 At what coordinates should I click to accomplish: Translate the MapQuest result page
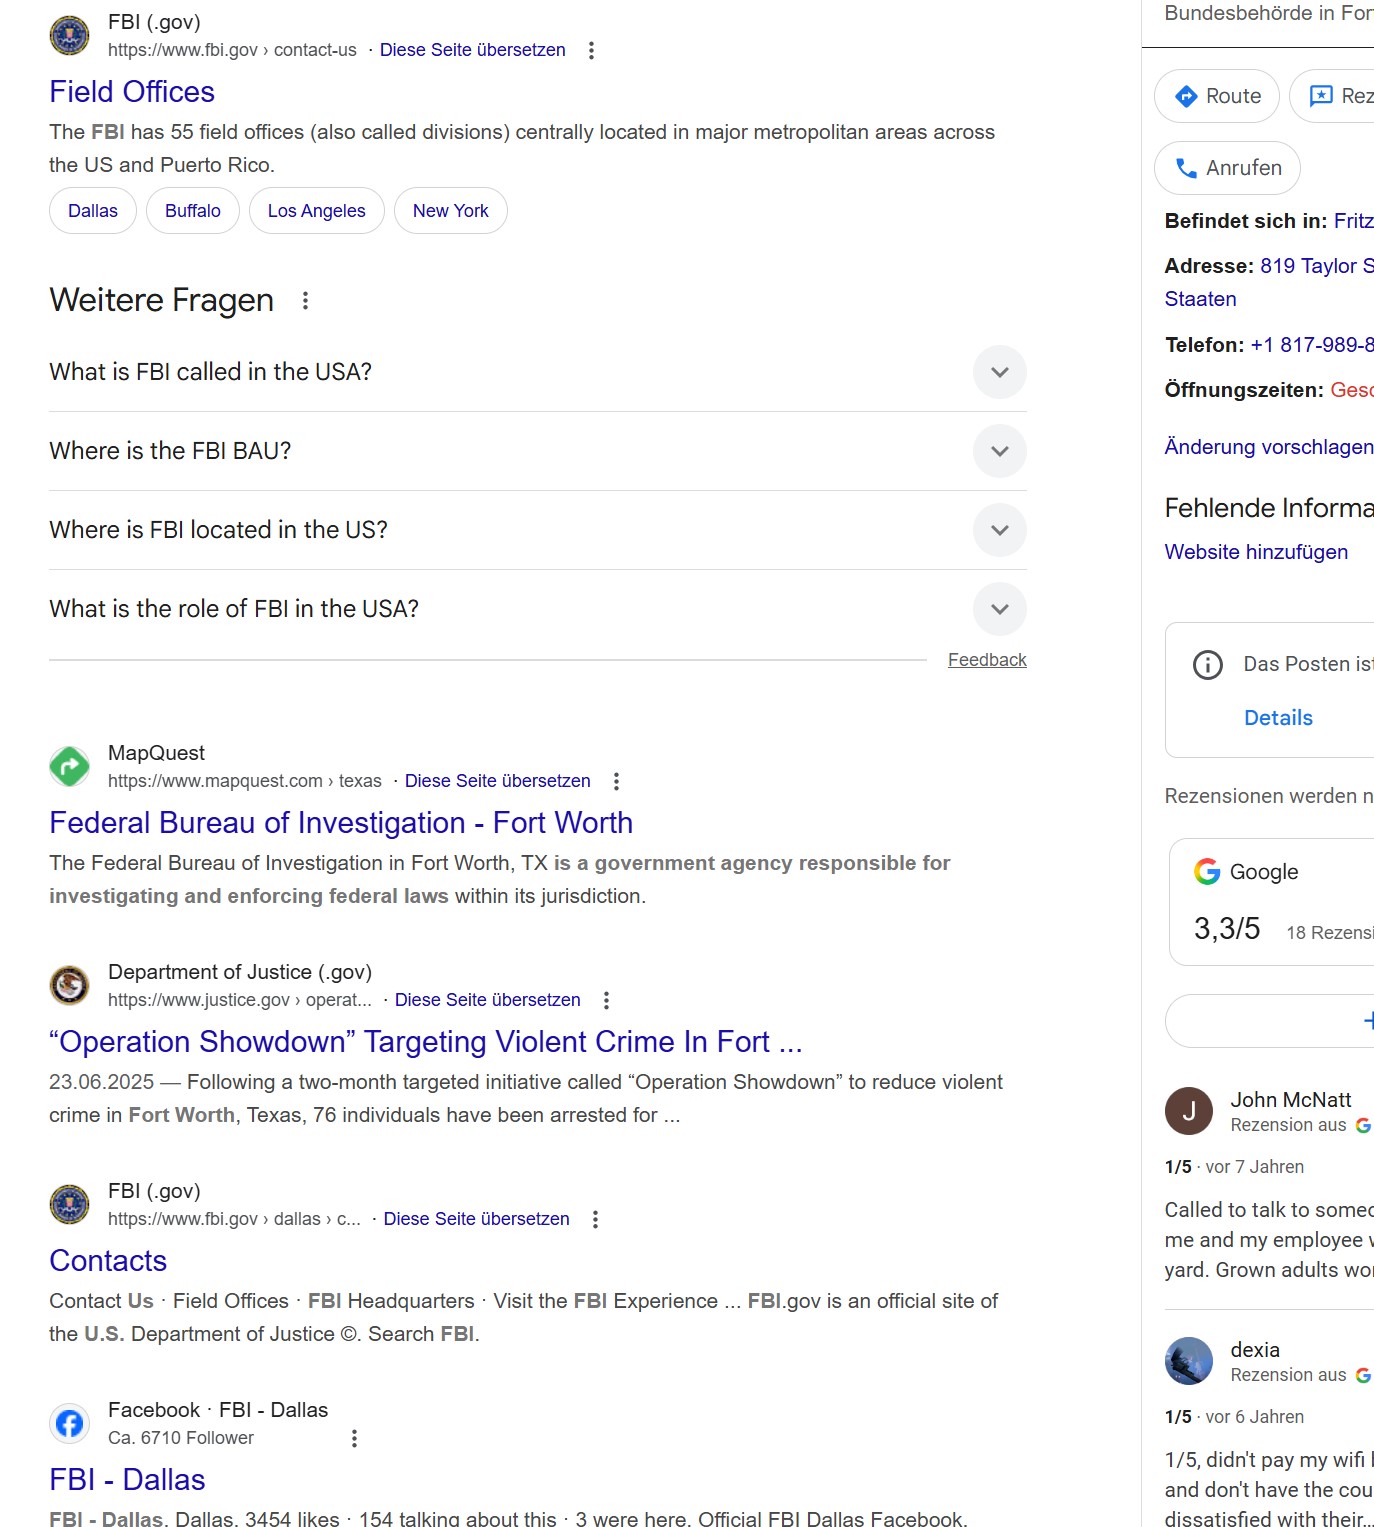point(498,781)
